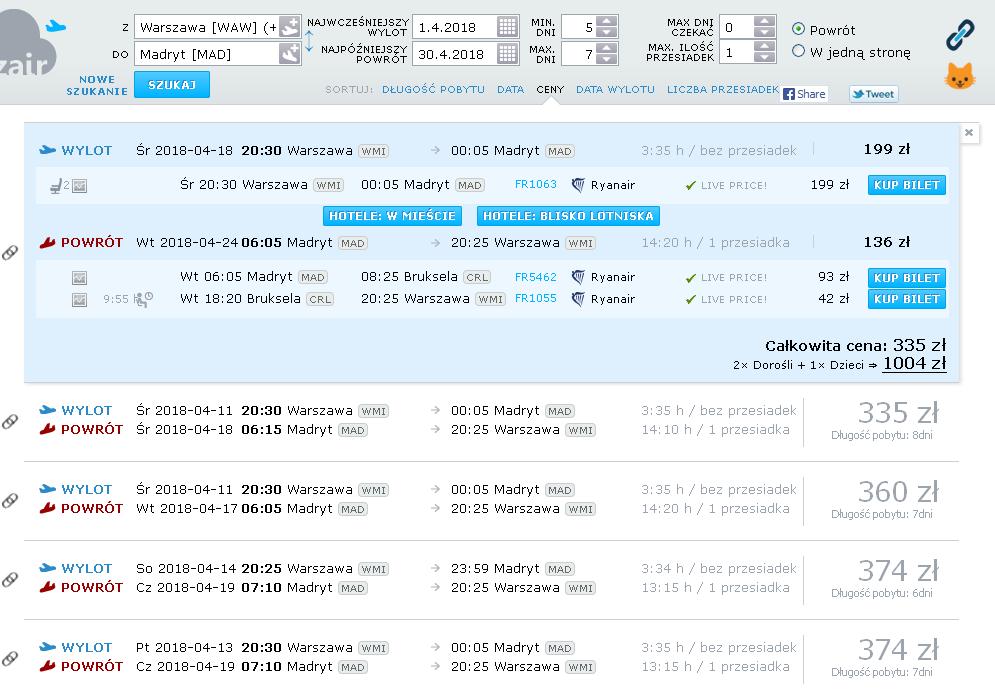
Task: Click the orange cat face icon
Action: tap(959, 77)
